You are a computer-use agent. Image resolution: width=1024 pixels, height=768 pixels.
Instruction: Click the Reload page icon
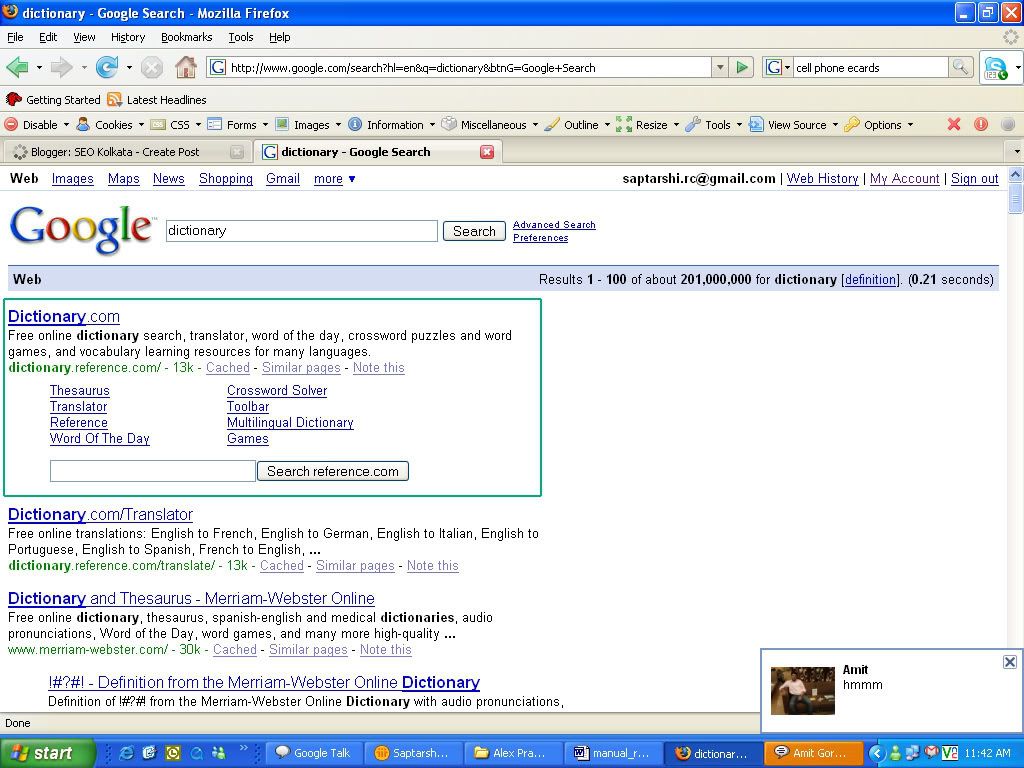tap(105, 68)
